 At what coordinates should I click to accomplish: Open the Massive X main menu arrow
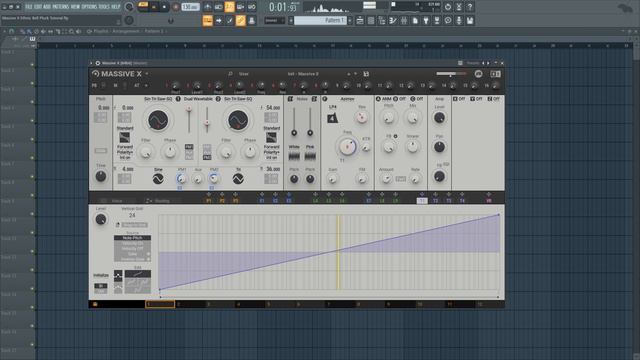[x=147, y=74]
